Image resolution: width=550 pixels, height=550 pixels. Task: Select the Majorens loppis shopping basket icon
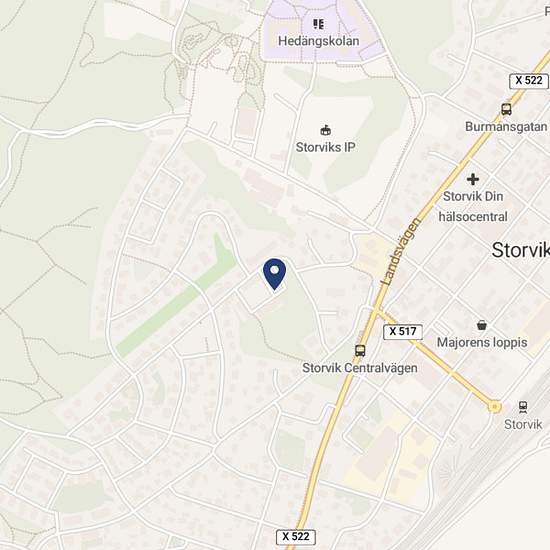482,325
